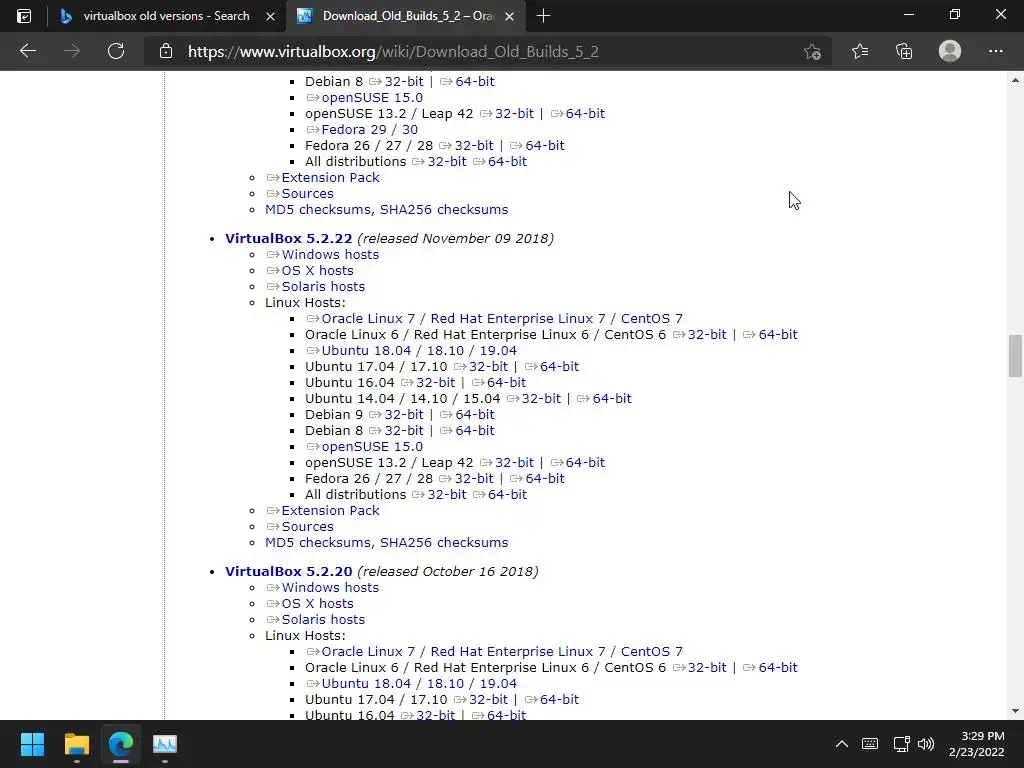The height and width of the screenshot is (768, 1024).
Task: Open VirtualBox 5.2.20 heading link
Action: pyautogui.click(x=289, y=571)
